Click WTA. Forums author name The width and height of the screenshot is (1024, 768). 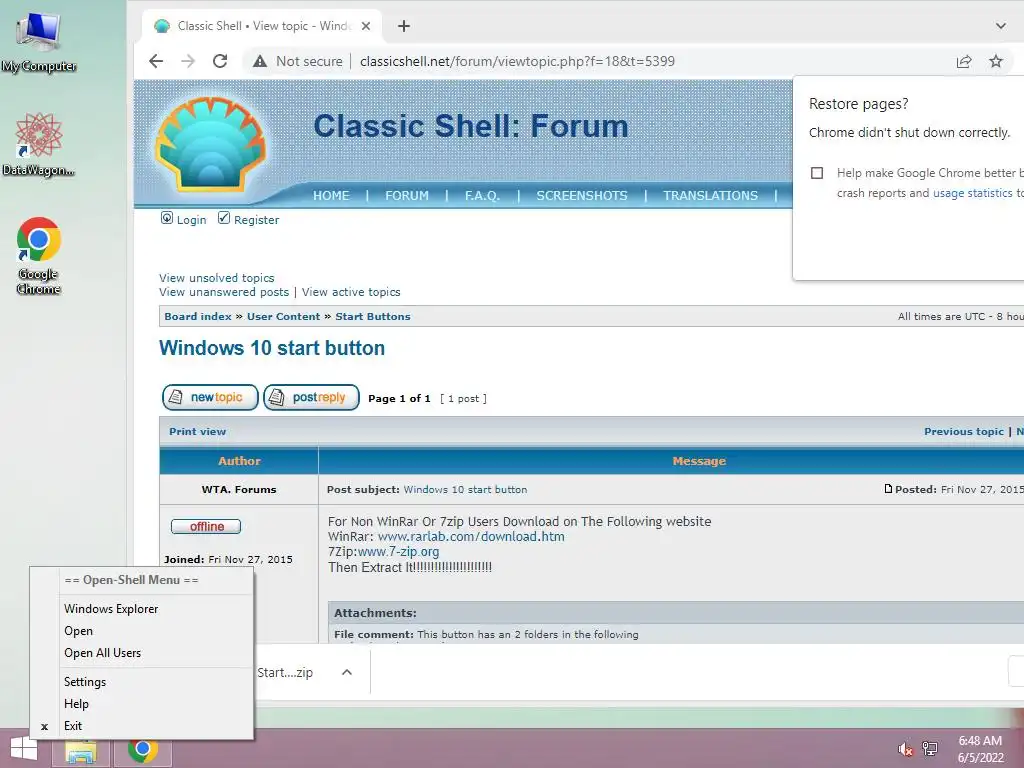point(239,490)
